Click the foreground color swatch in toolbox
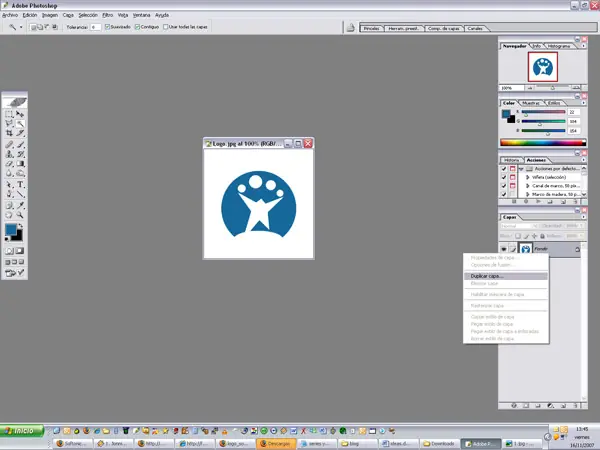The width and height of the screenshot is (600, 450). (11, 229)
